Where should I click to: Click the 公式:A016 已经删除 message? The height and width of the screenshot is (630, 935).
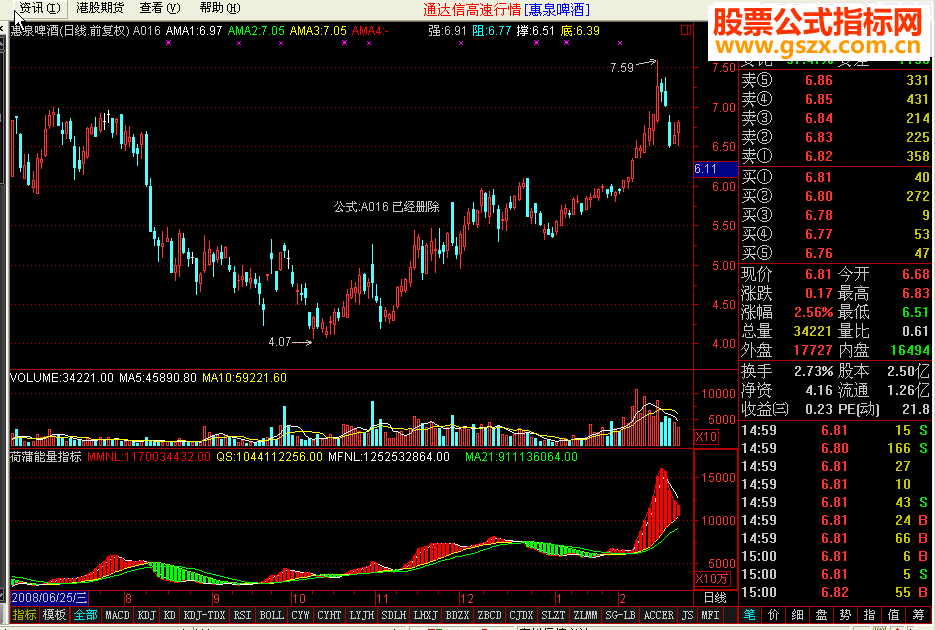tap(386, 207)
